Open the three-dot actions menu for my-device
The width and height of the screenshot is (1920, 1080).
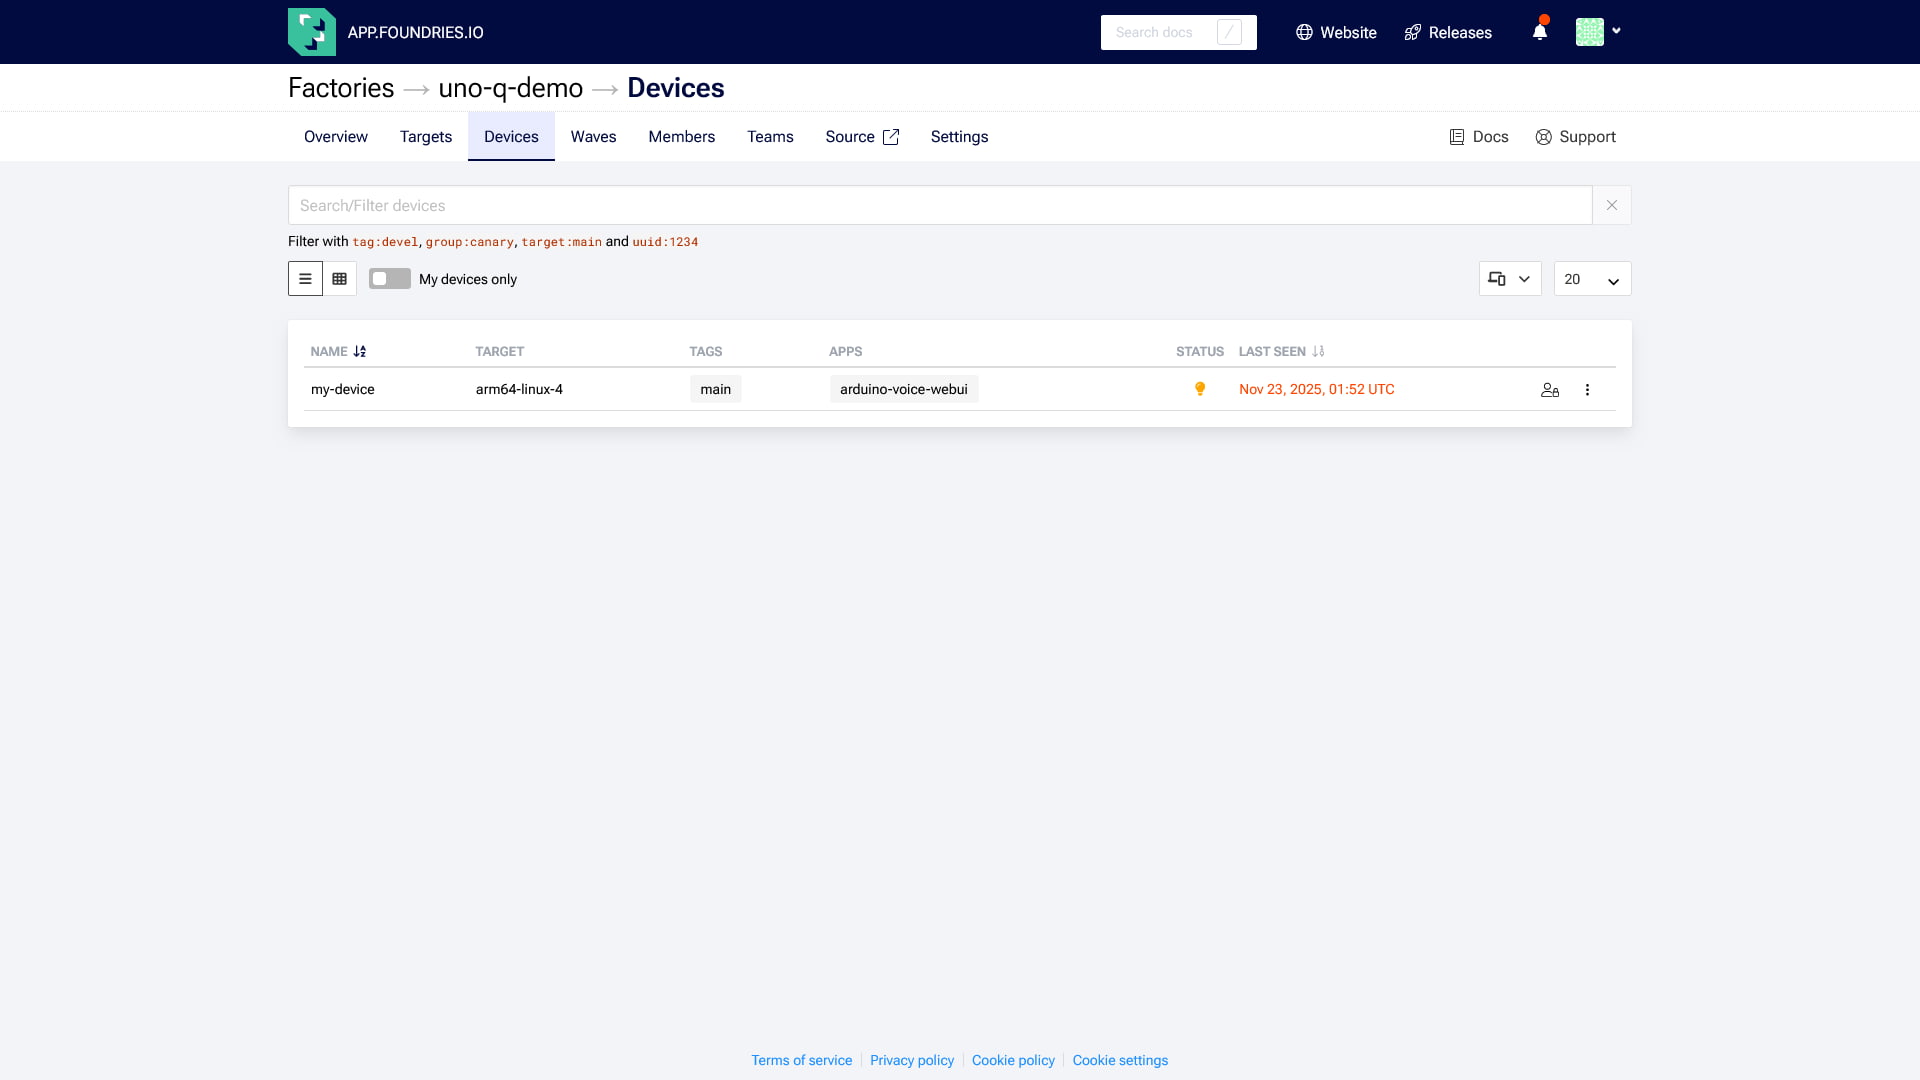coord(1587,390)
